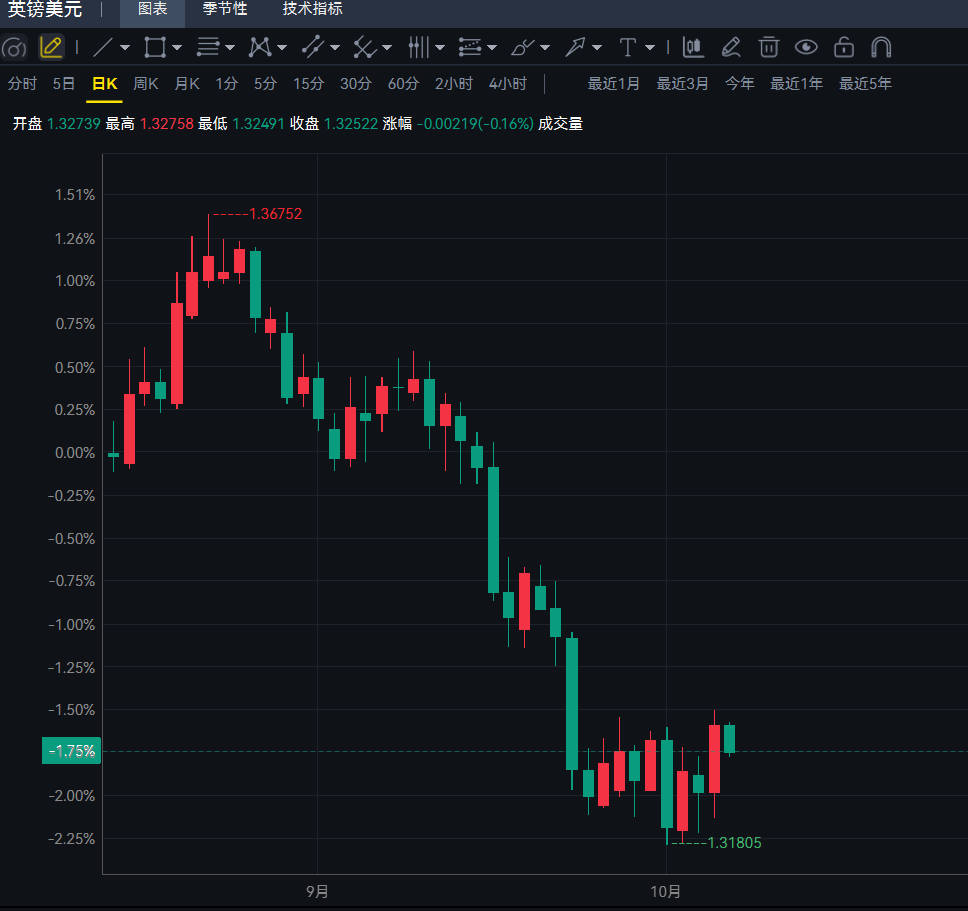Screen dimensions: 968x911
Task: Open the crossed pattern tool dropdown arrow
Action: (282, 48)
